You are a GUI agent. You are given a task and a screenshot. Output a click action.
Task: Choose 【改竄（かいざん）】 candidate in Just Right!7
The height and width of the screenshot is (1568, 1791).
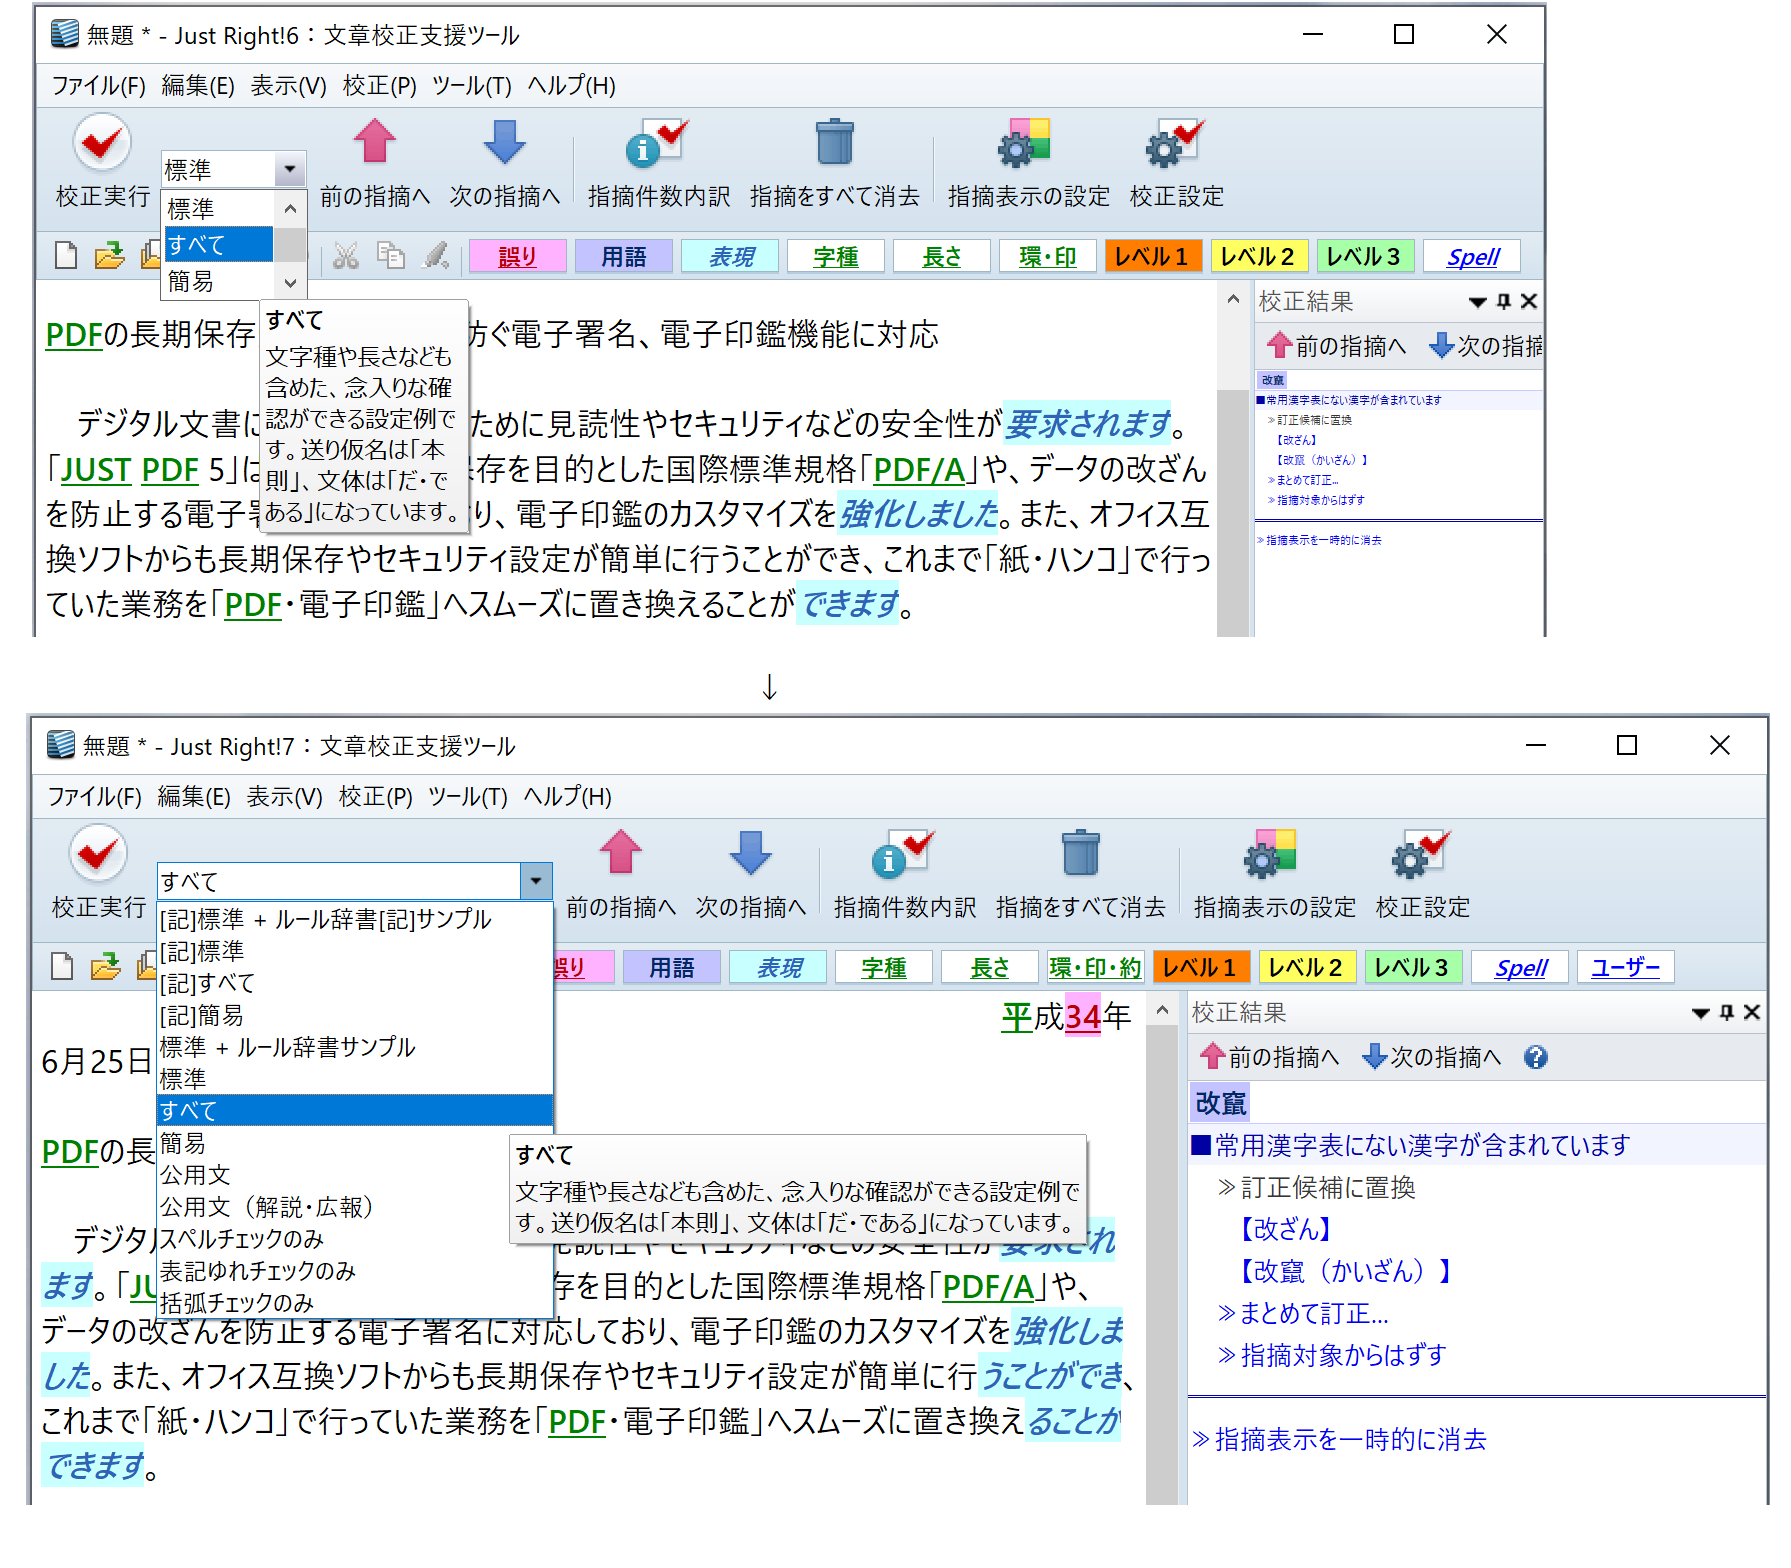click(x=1346, y=1271)
